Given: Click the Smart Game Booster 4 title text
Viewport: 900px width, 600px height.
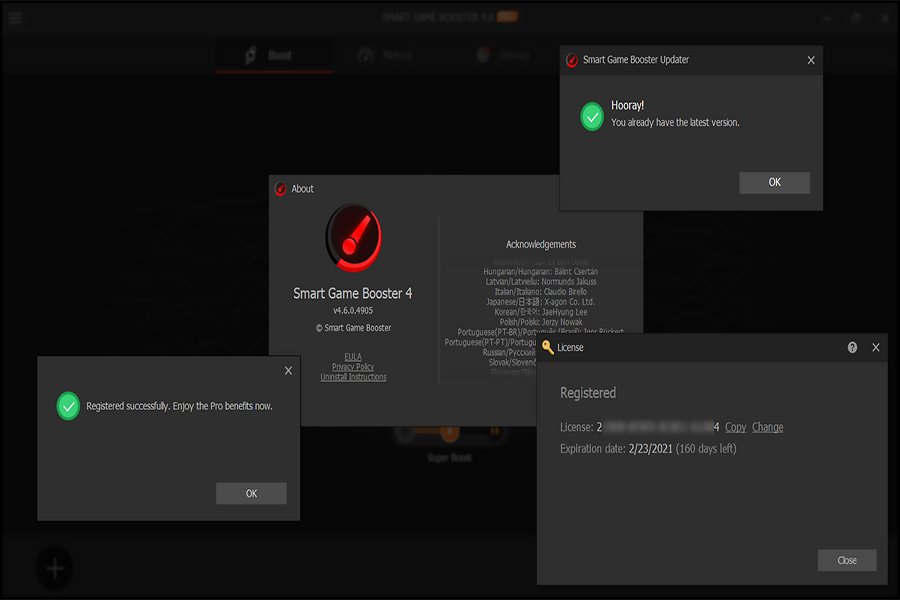Looking at the screenshot, I should (352, 293).
